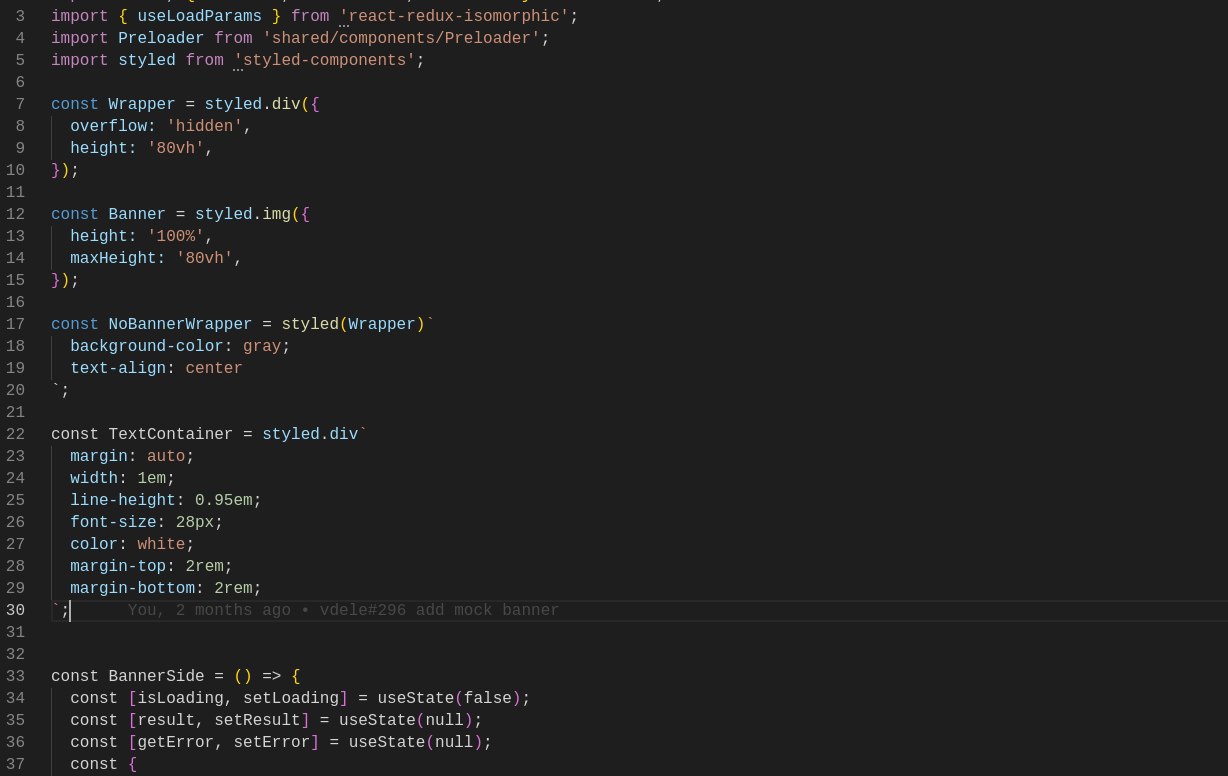Viewport: 1228px width, 776px height.
Task: Click the 'center' value
Action: pos(214,368)
